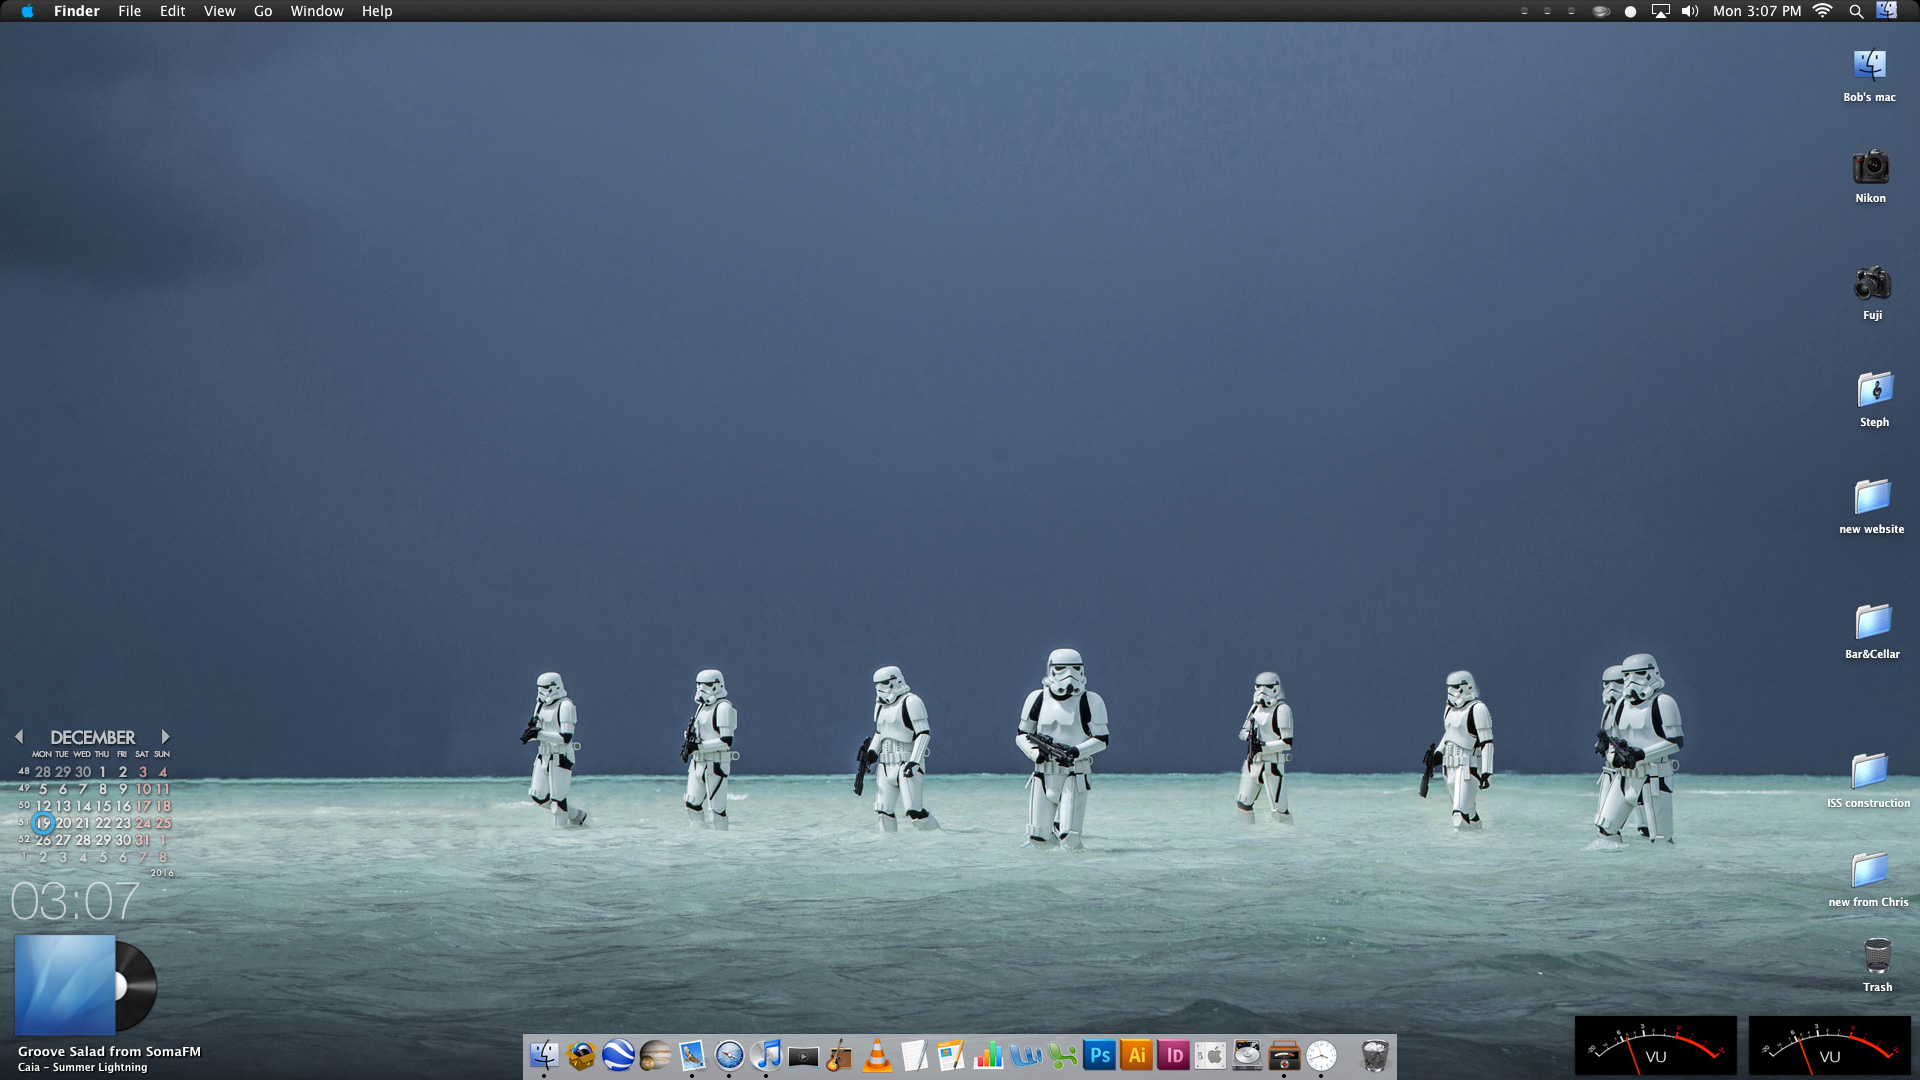Launch Illustrator from the dock
Screen dimensions: 1920x1080
tap(1136, 1055)
